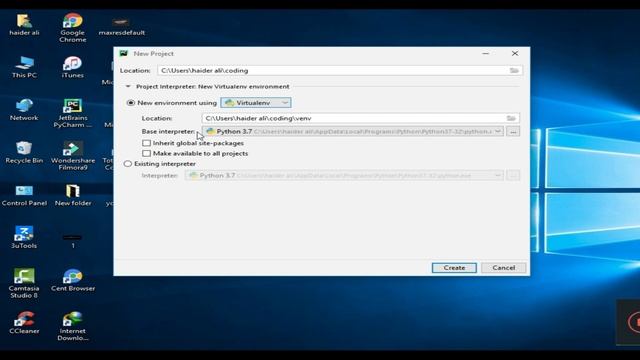The width and height of the screenshot is (640, 360).
Task: Enable Make available to all projects checkbox
Action: click(147, 153)
